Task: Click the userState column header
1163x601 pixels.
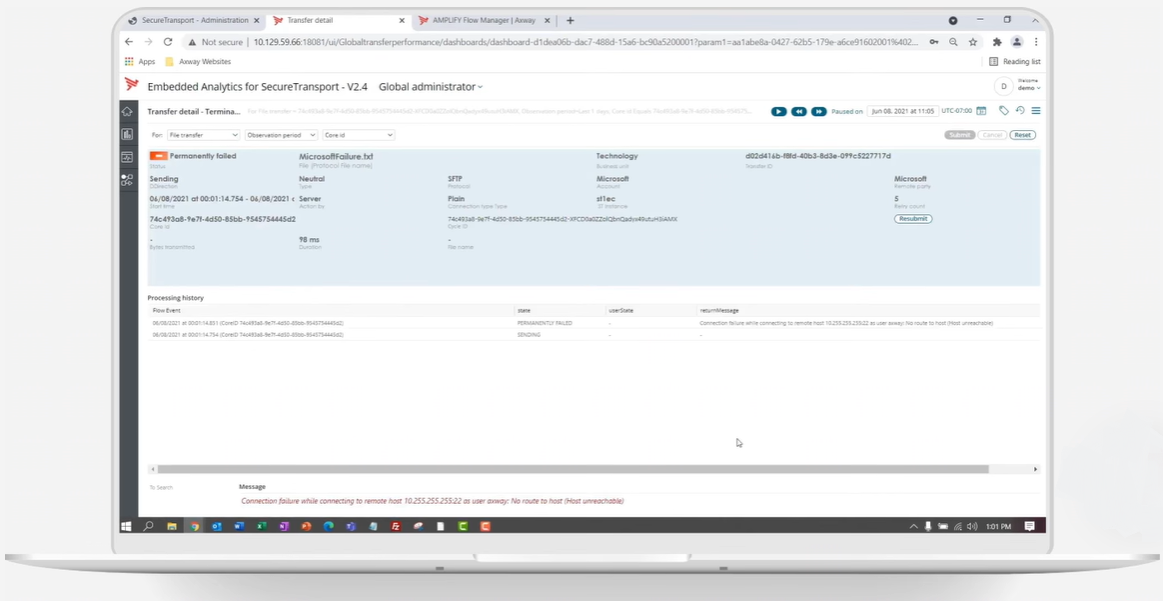Action: point(621,310)
